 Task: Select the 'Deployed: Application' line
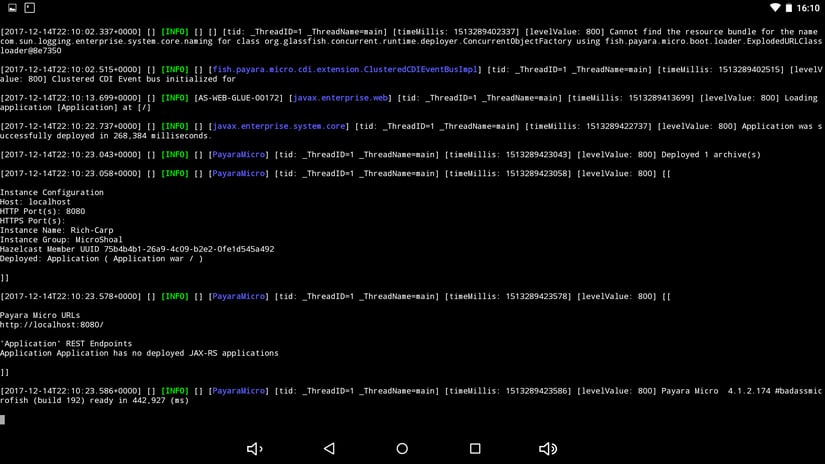click(101, 258)
